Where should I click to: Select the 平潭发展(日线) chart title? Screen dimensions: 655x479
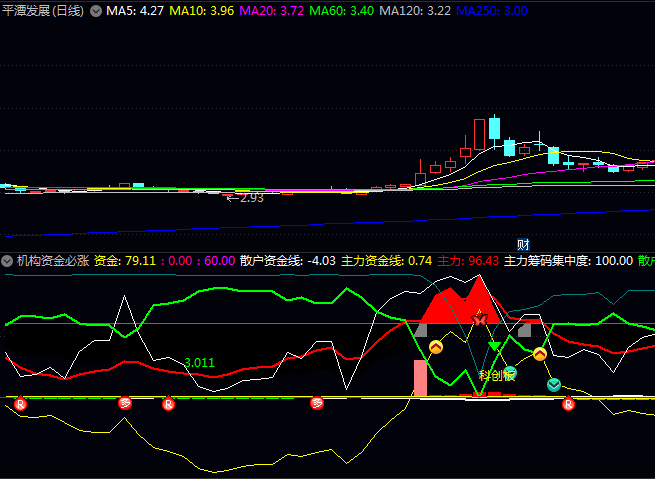[43, 11]
